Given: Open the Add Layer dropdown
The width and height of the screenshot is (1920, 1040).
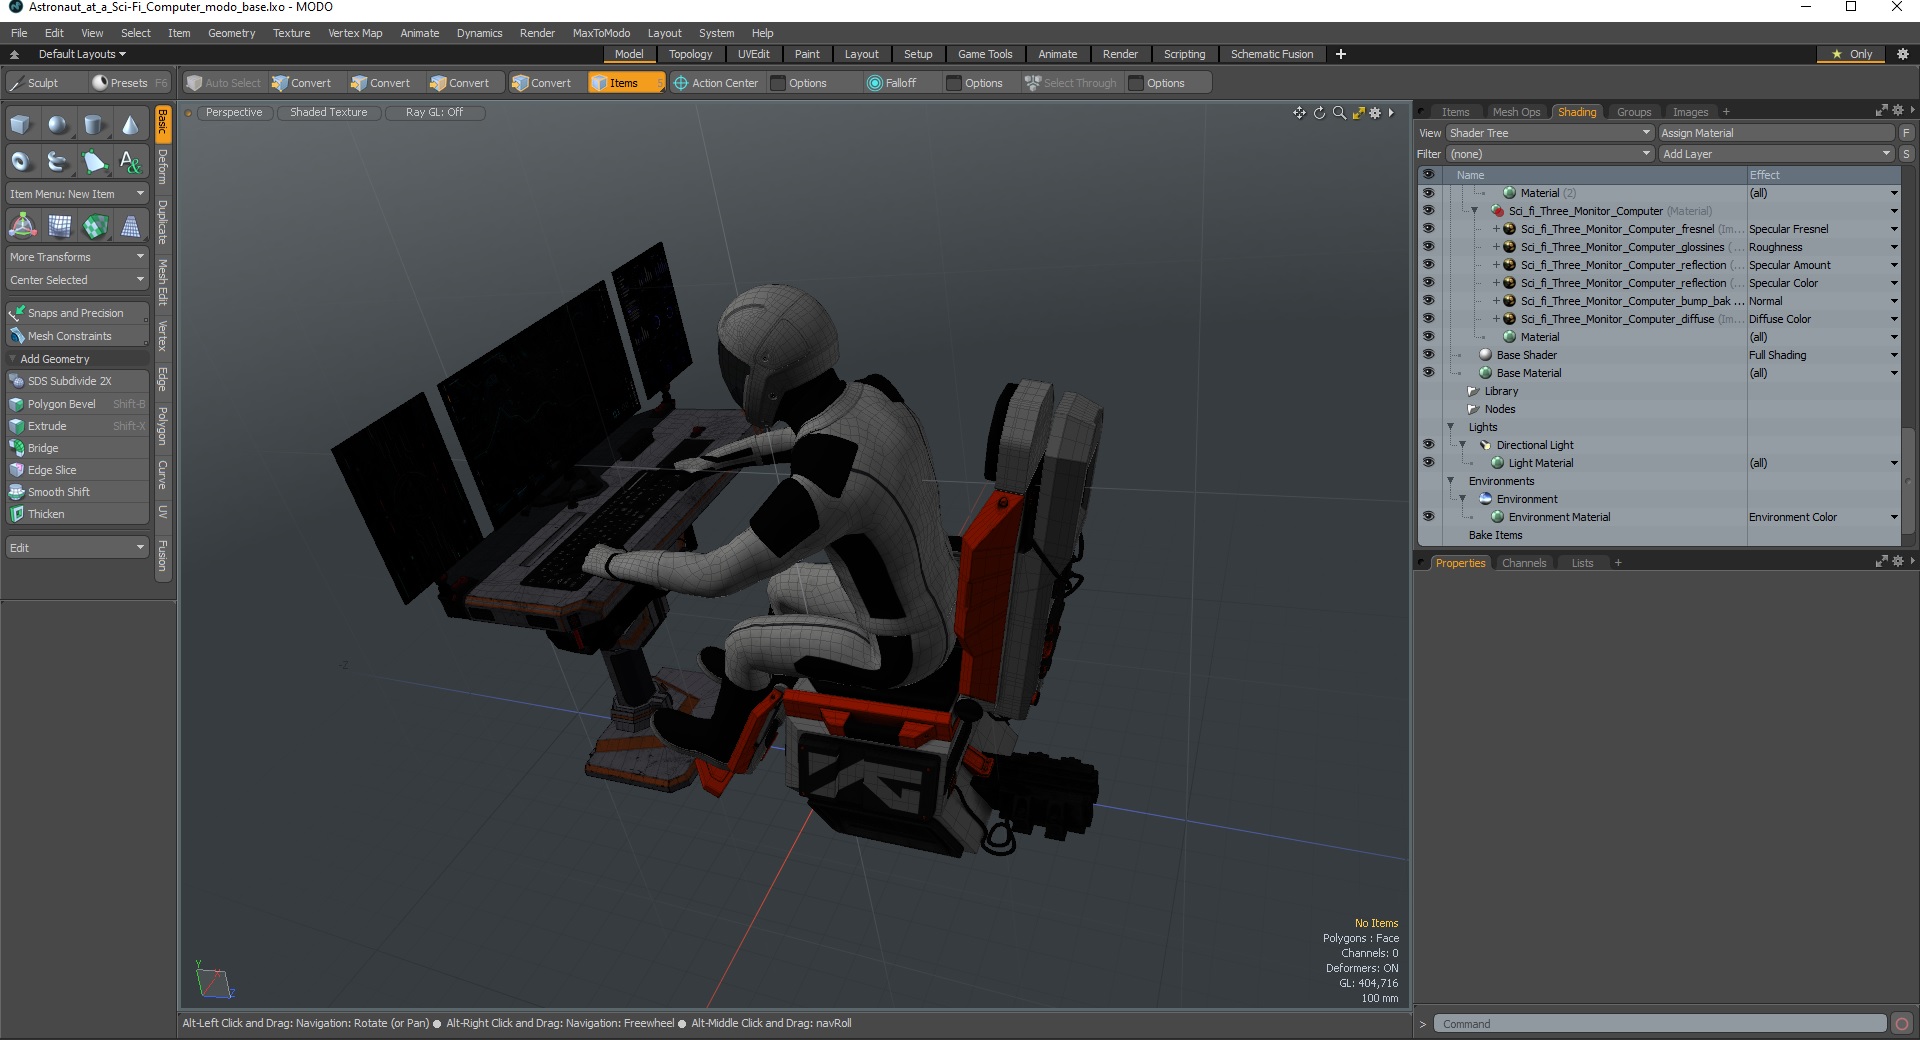Looking at the screenshot, I should (1776, 154).
